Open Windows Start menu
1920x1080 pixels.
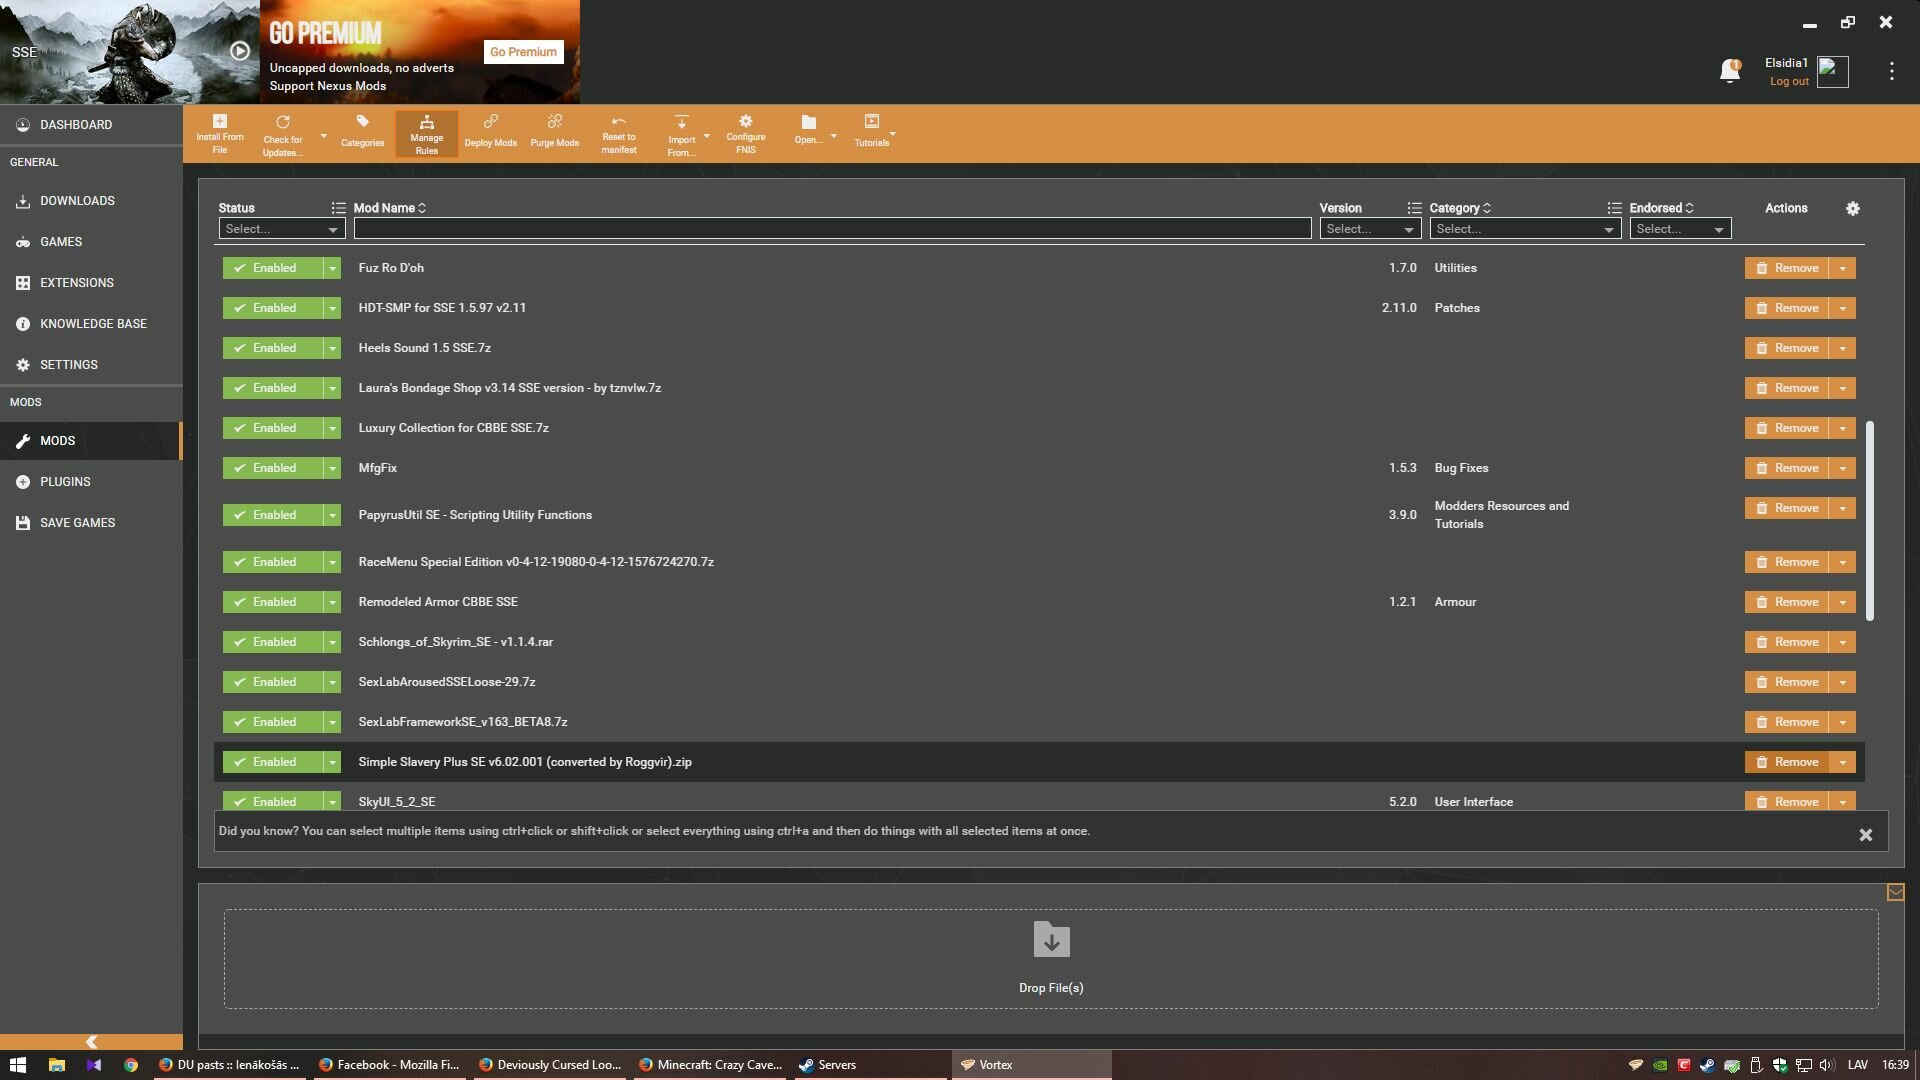(18, 1065)
